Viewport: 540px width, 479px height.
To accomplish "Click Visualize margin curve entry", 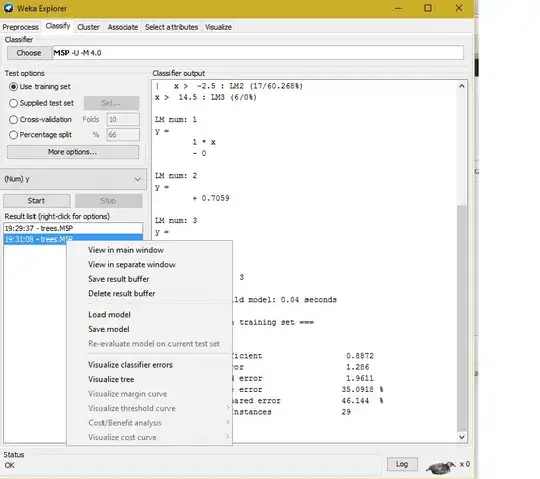I will pos(128,394).
